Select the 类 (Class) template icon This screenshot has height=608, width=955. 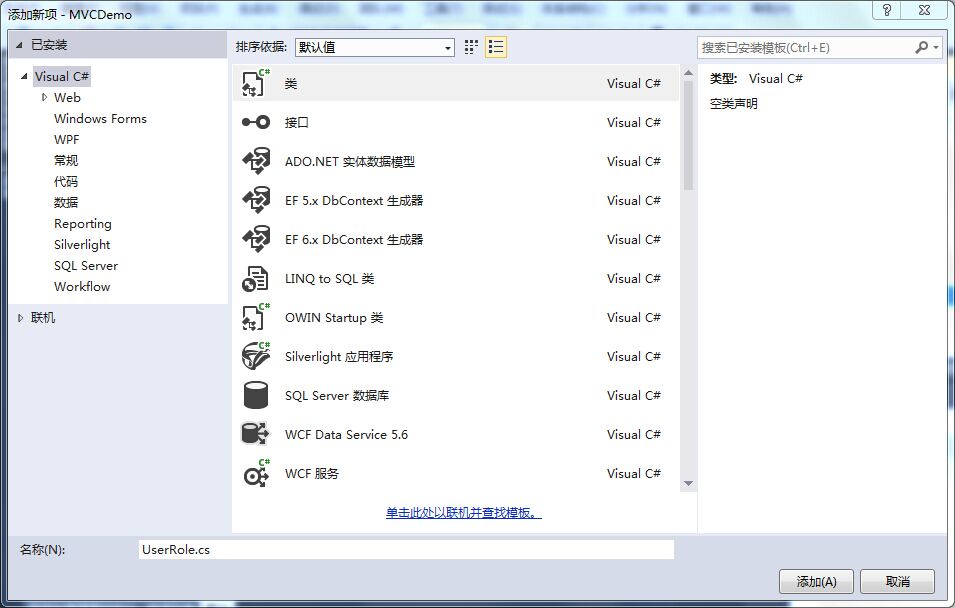coord(256,83)
